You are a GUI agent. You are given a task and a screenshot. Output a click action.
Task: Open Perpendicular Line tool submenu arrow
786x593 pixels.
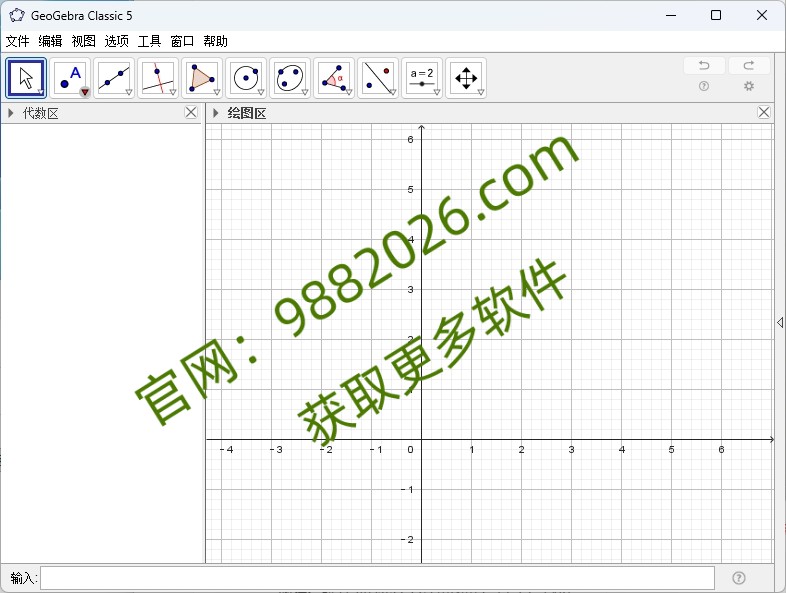click(173, 92)
